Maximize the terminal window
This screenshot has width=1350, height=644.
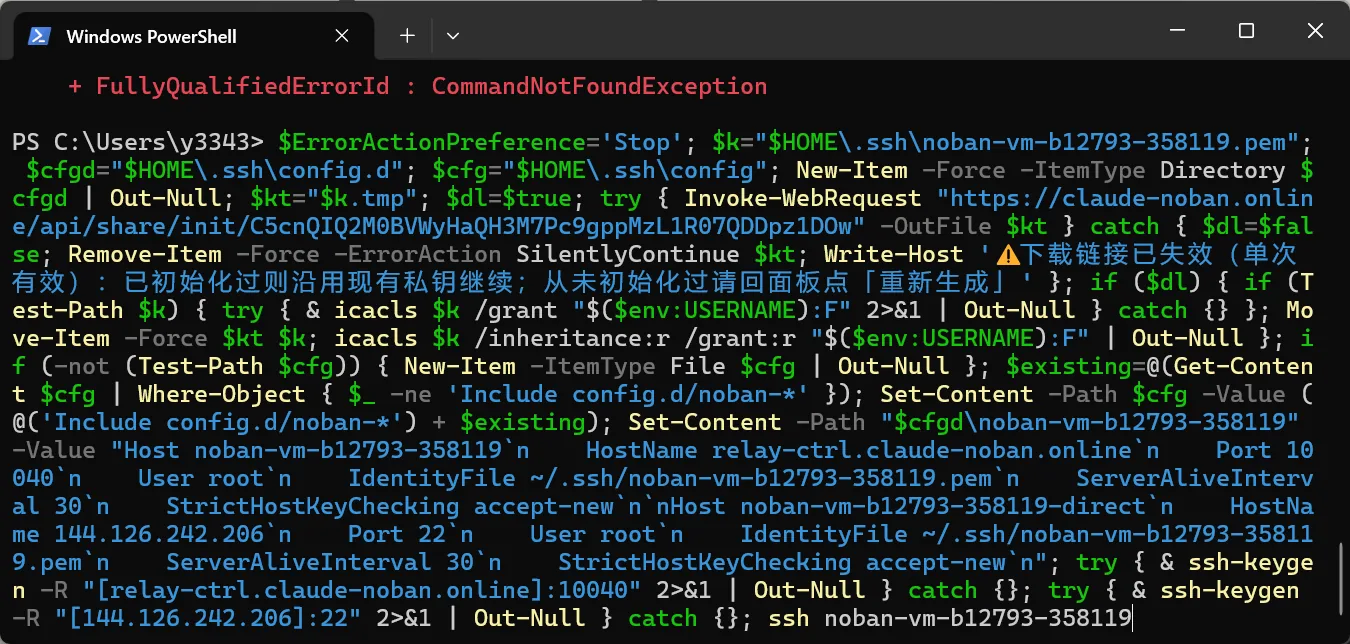coord(1246,31)
